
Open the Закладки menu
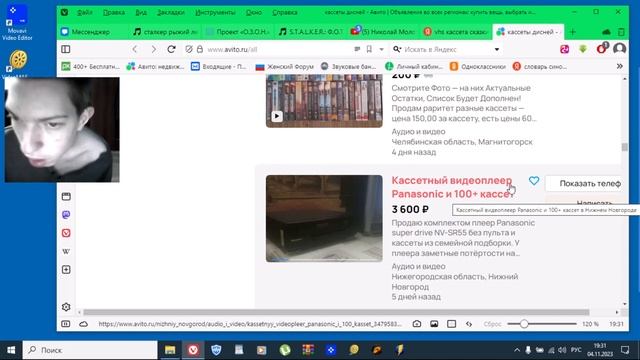(x=171, y=13)
